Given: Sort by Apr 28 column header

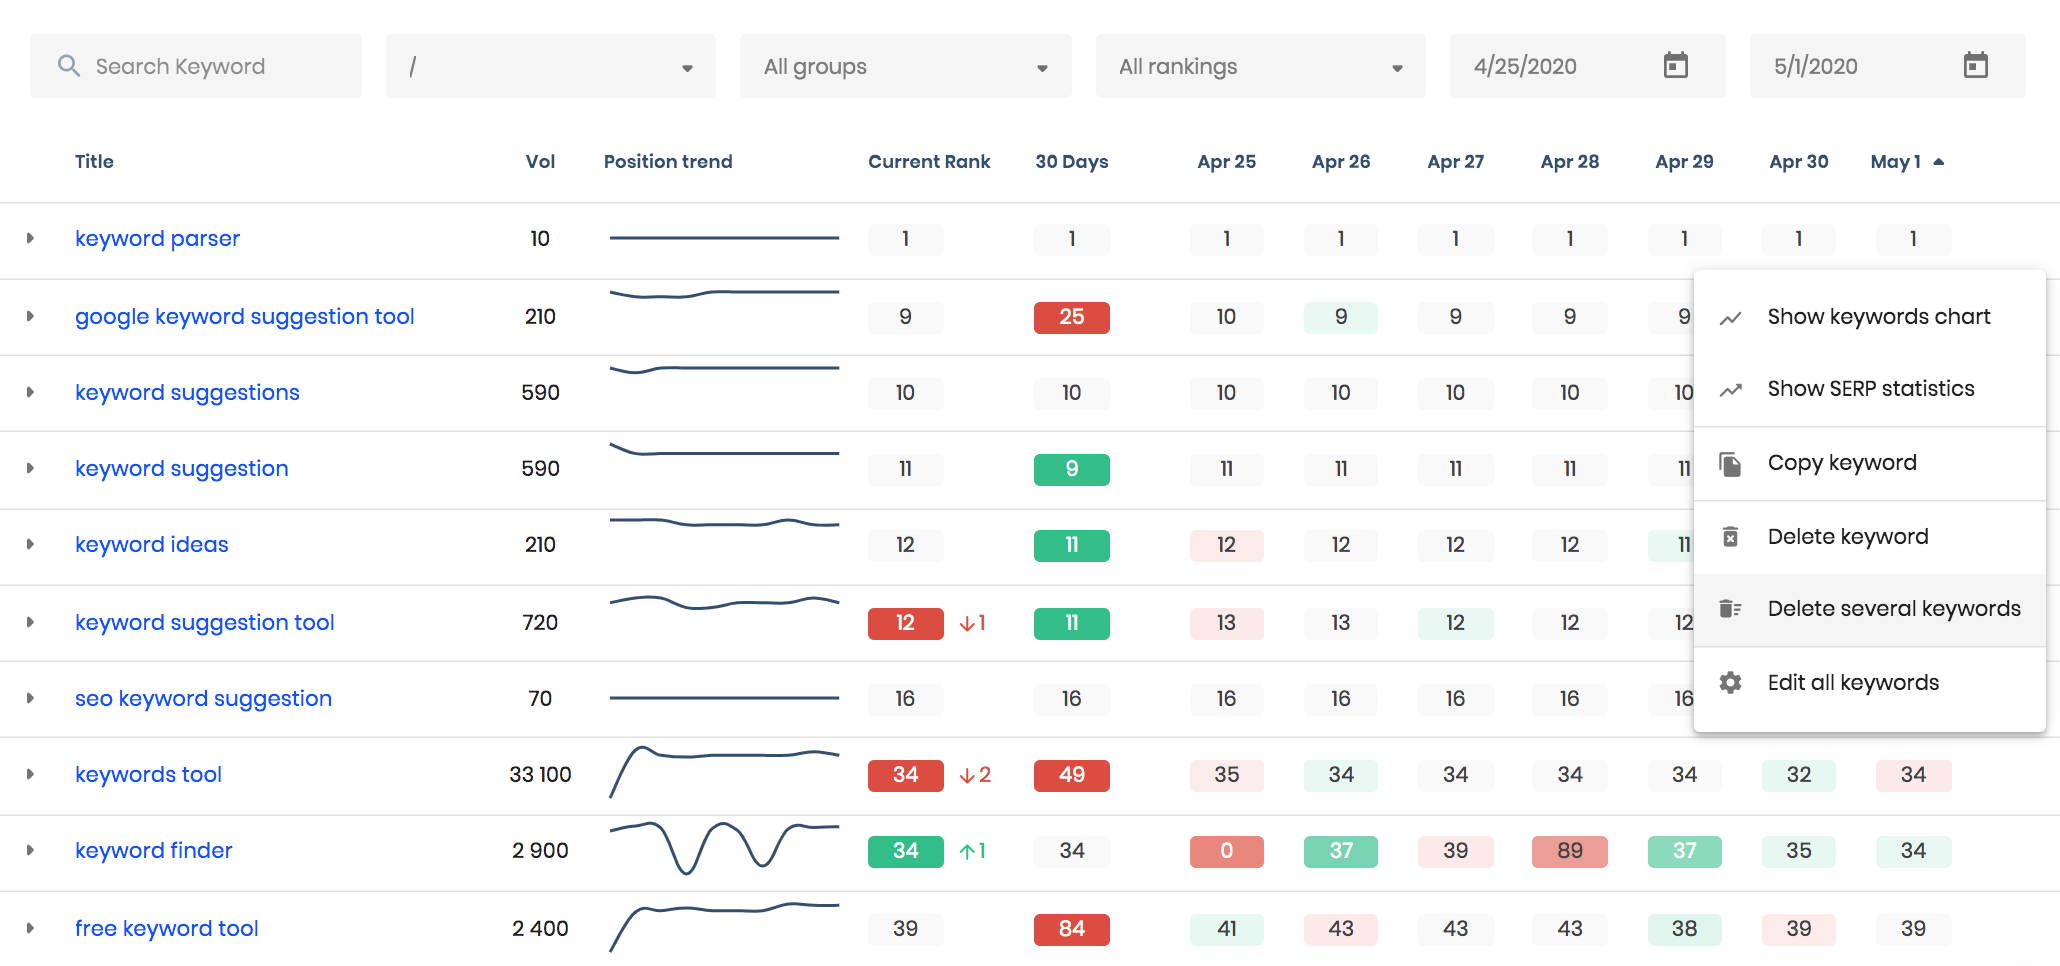Looking at the screenshot, I should [x=1569, y=162].
